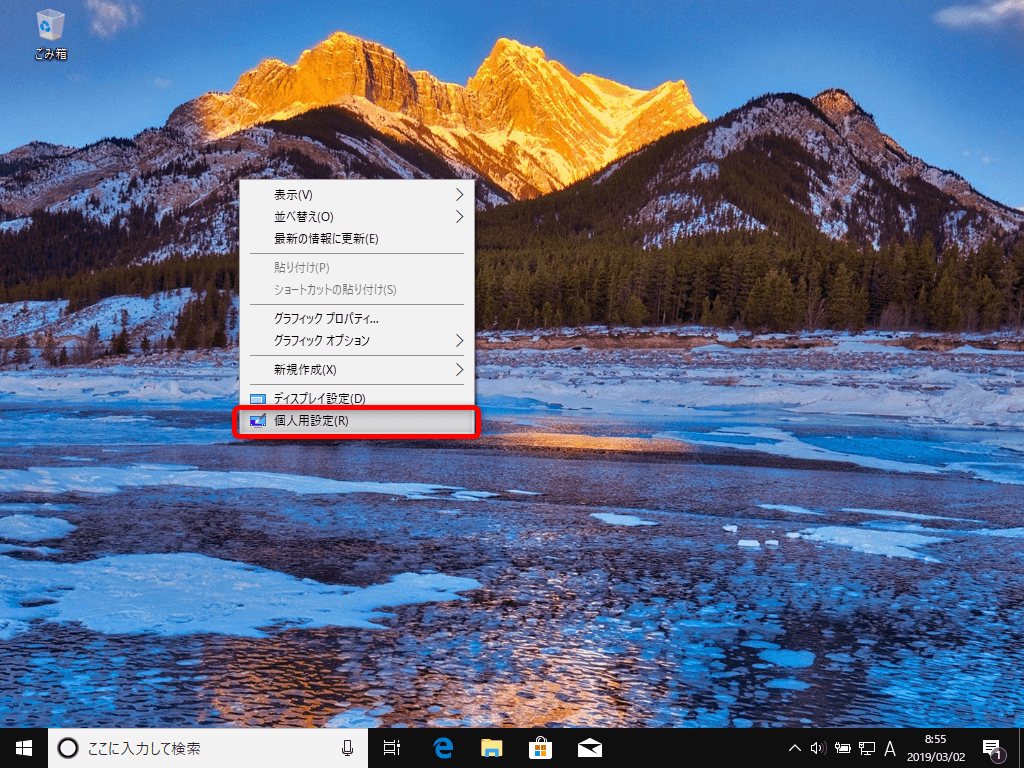
Task: Click the display icon beside ディスプレイ設定
Action: 258,399
